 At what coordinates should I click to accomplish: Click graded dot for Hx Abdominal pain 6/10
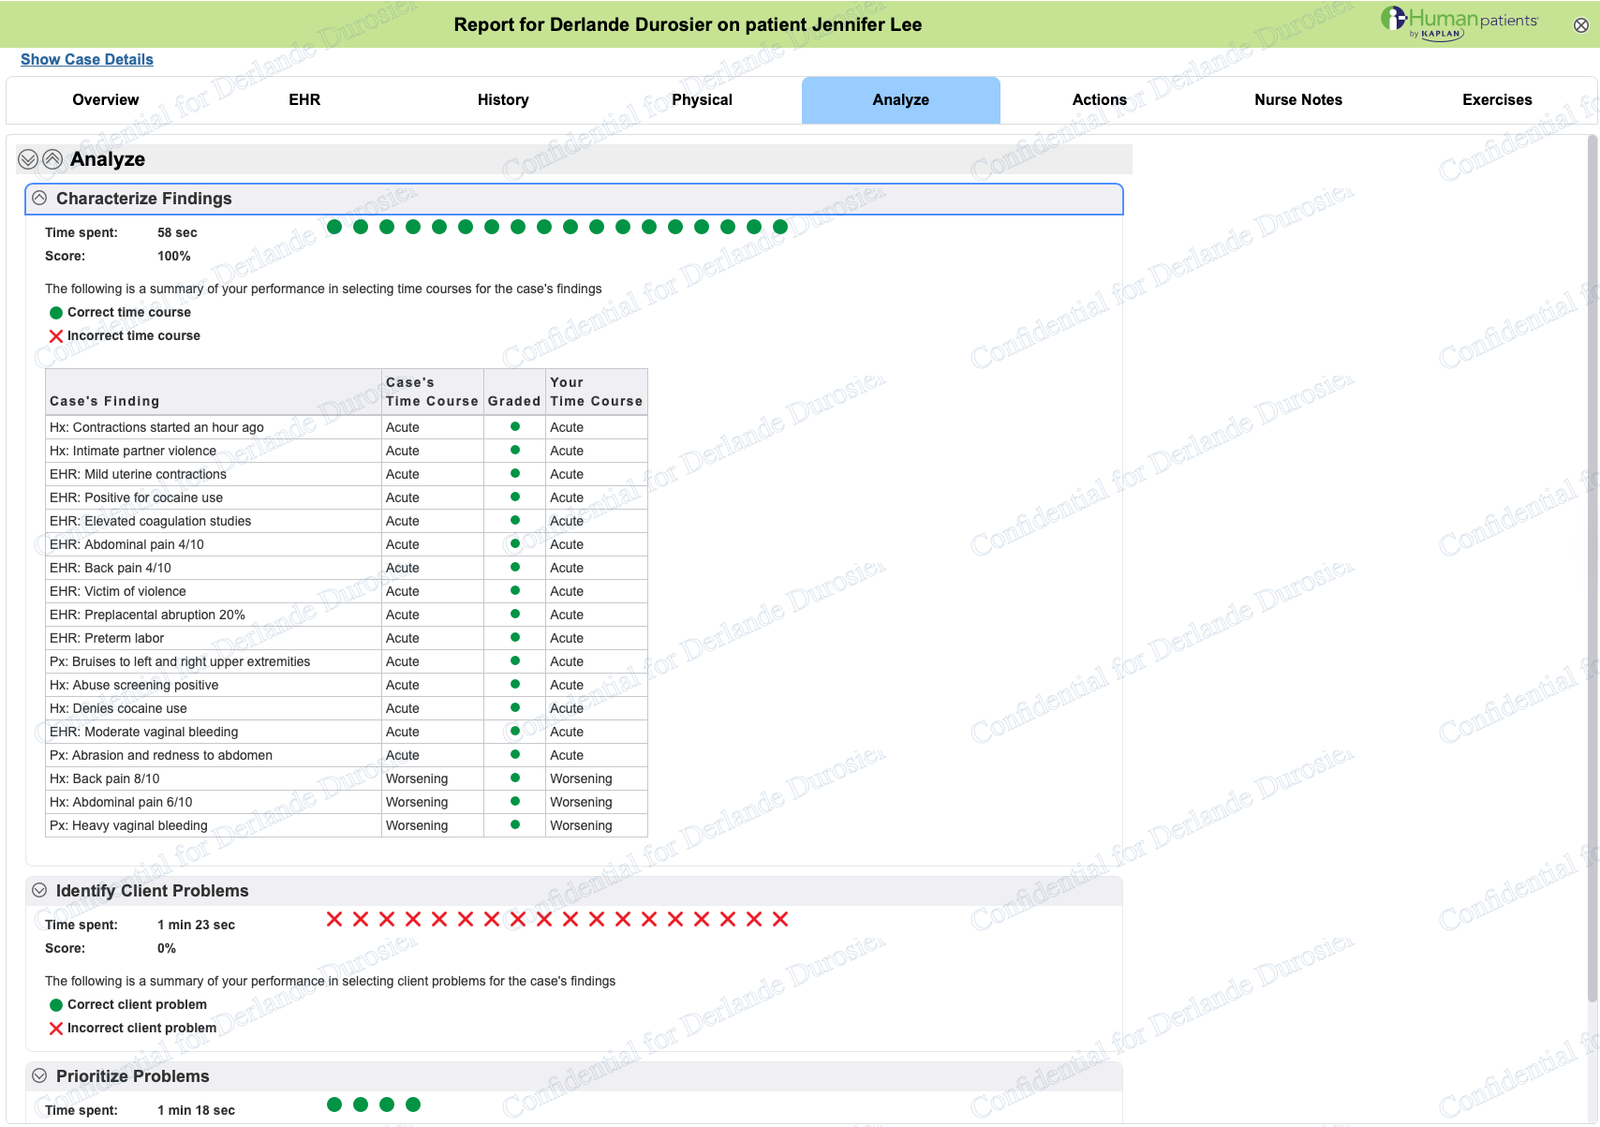click(515, 801)
